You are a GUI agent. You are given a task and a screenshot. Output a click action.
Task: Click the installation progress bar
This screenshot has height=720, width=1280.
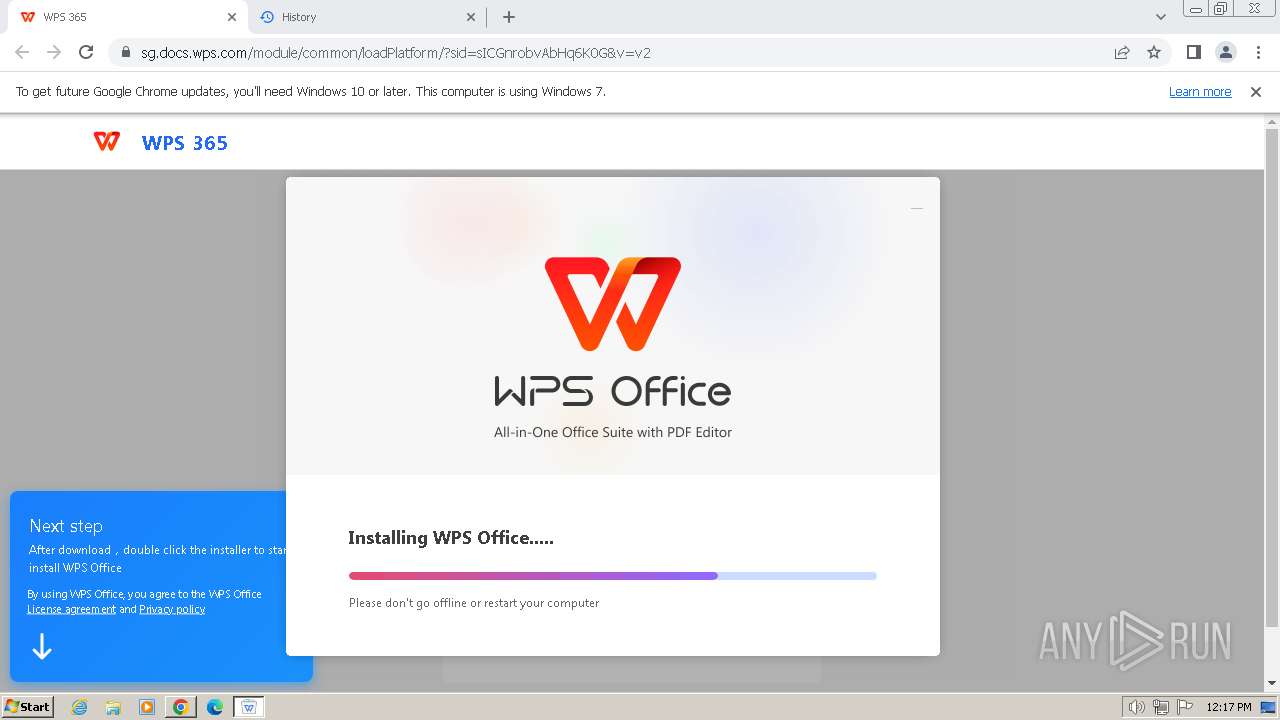(612, 576)
